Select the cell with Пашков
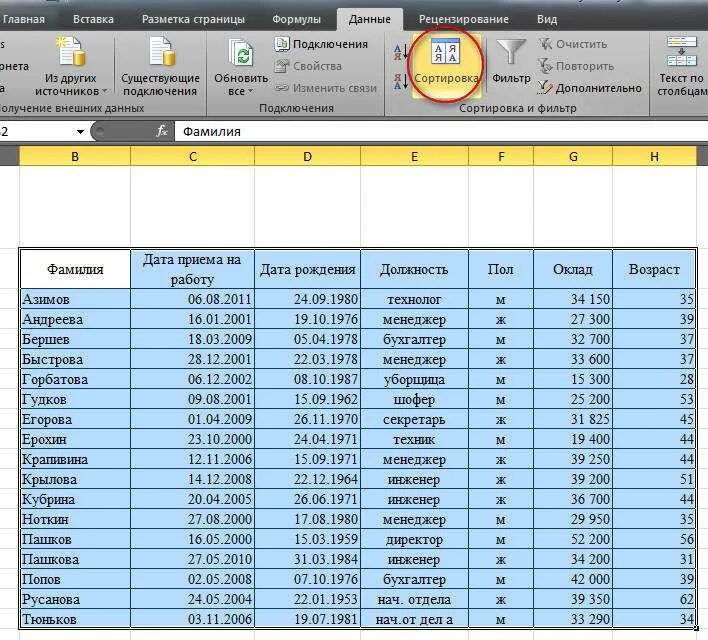This screenshot has width=708, height=640. click(75, 539)
